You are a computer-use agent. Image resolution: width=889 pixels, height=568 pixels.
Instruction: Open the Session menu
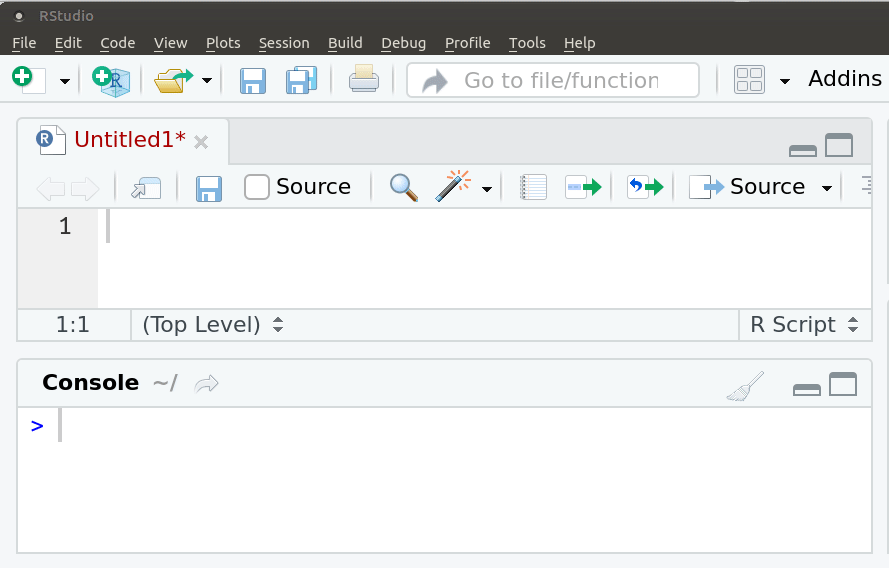(x=284, y=43)
